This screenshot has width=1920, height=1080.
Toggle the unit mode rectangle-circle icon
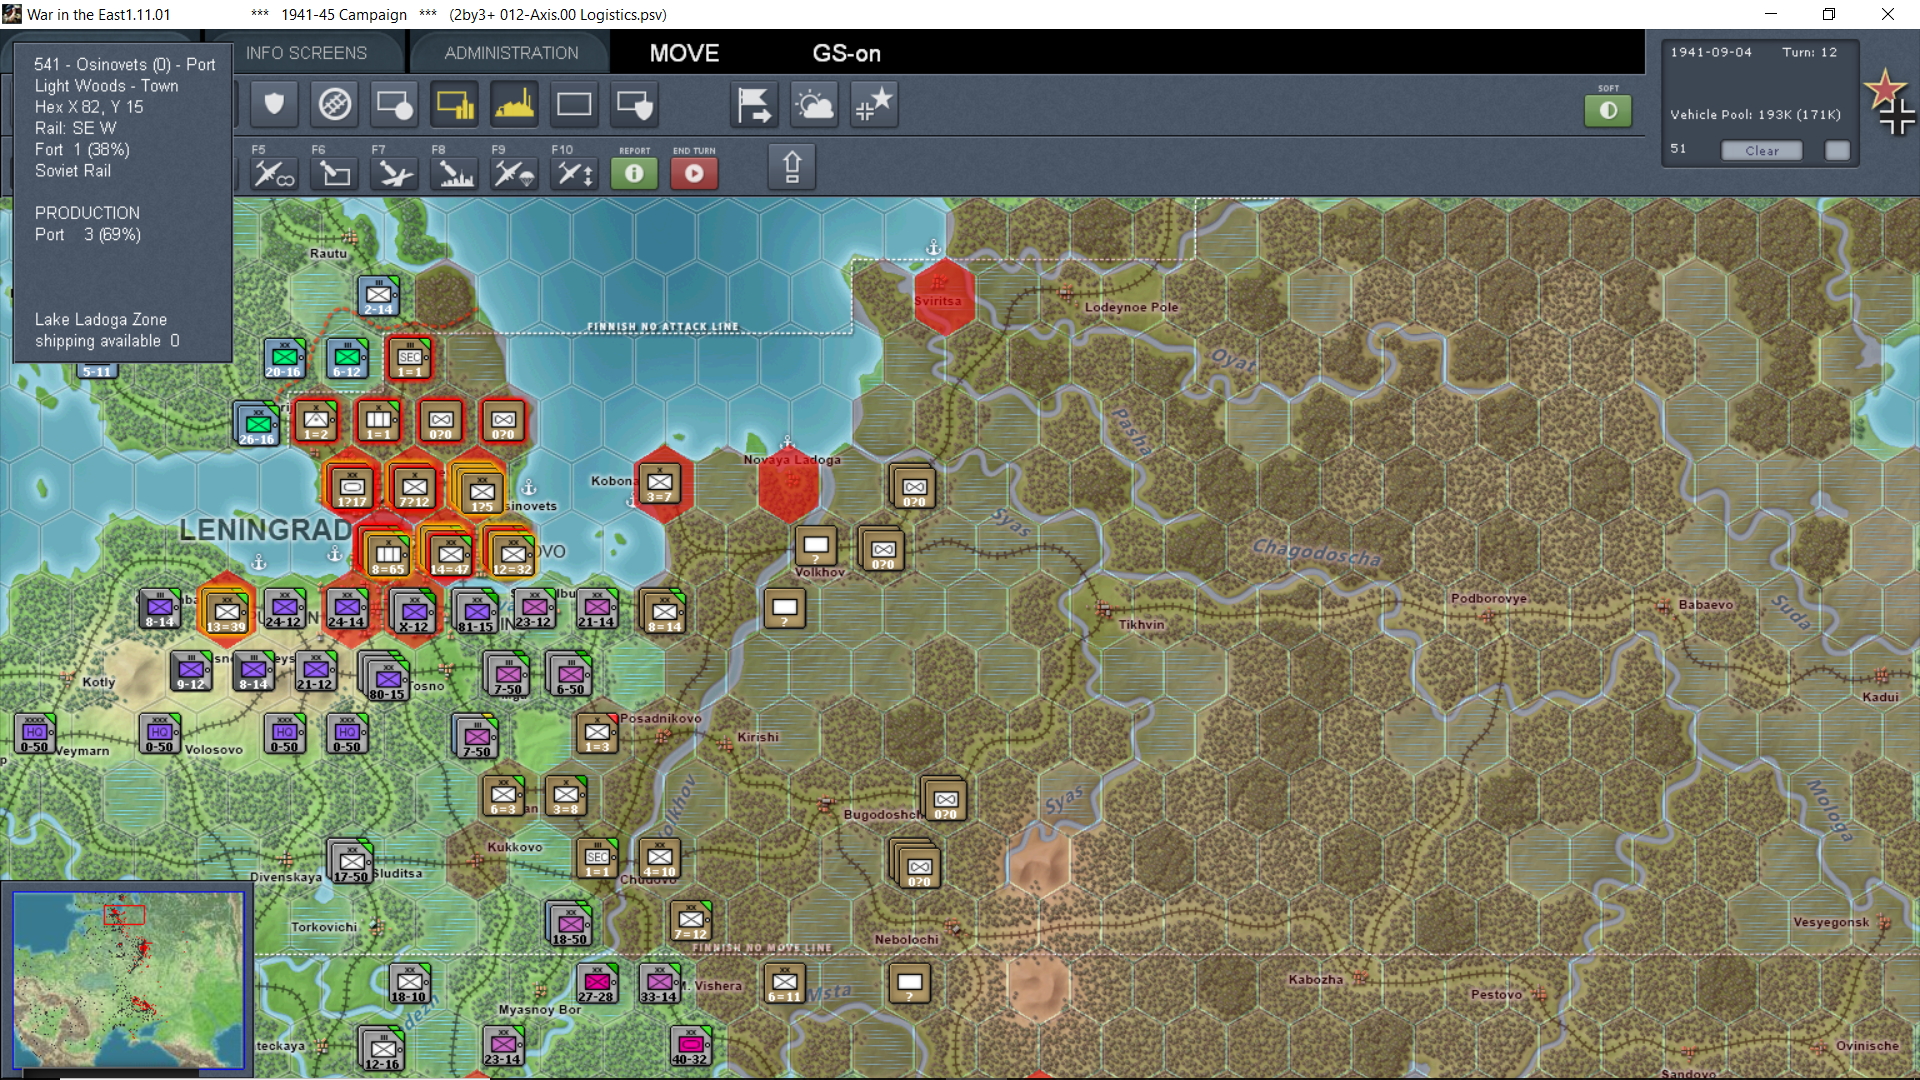[x=394, y=105]
